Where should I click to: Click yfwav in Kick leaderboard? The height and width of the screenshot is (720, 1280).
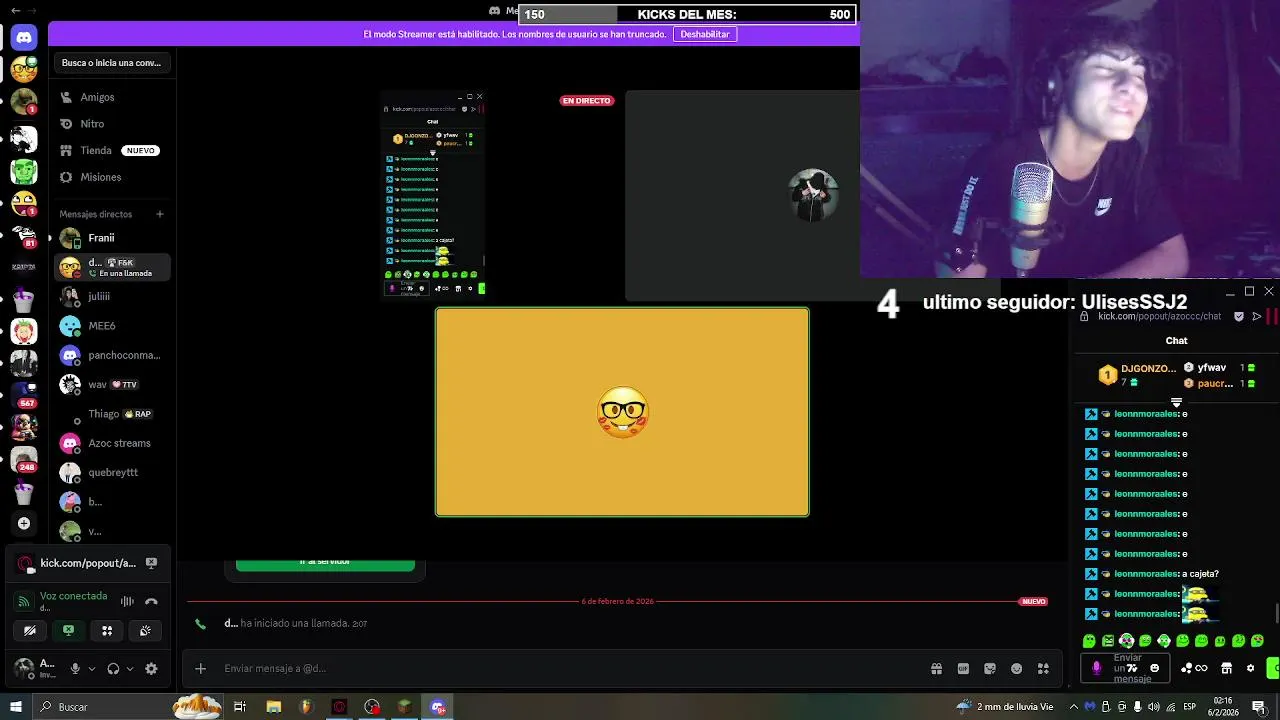1211,368
